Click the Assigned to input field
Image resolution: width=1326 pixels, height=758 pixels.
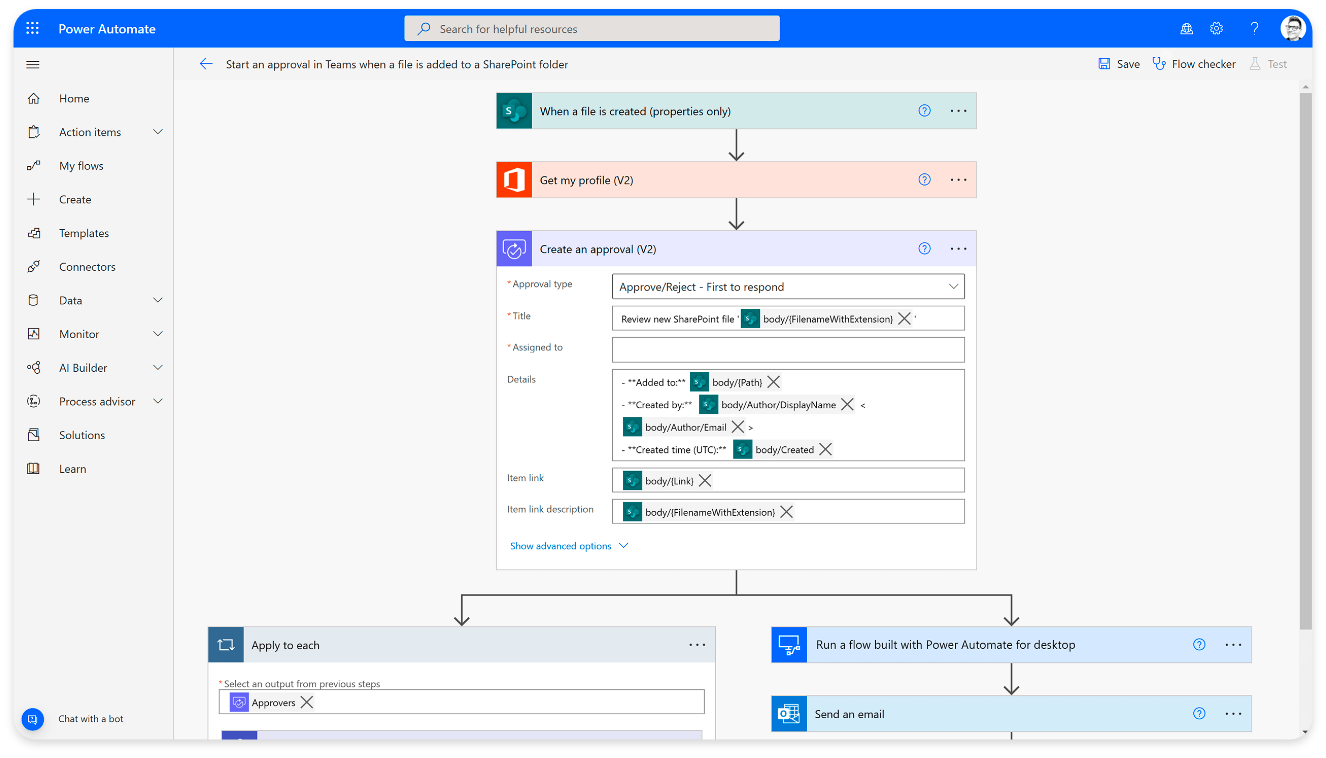(788, 349)
